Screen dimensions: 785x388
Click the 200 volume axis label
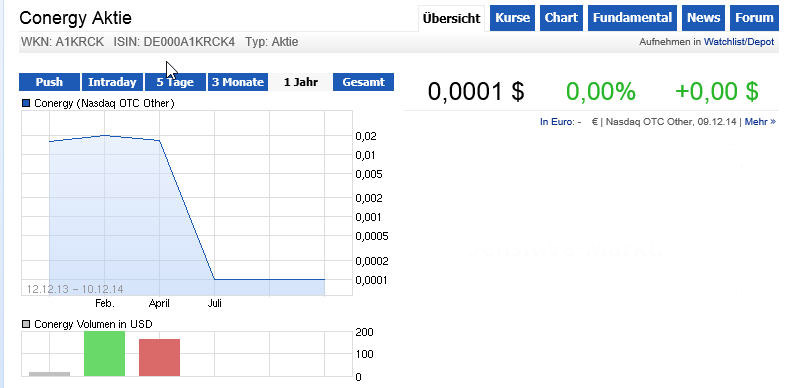coord(364,332)
